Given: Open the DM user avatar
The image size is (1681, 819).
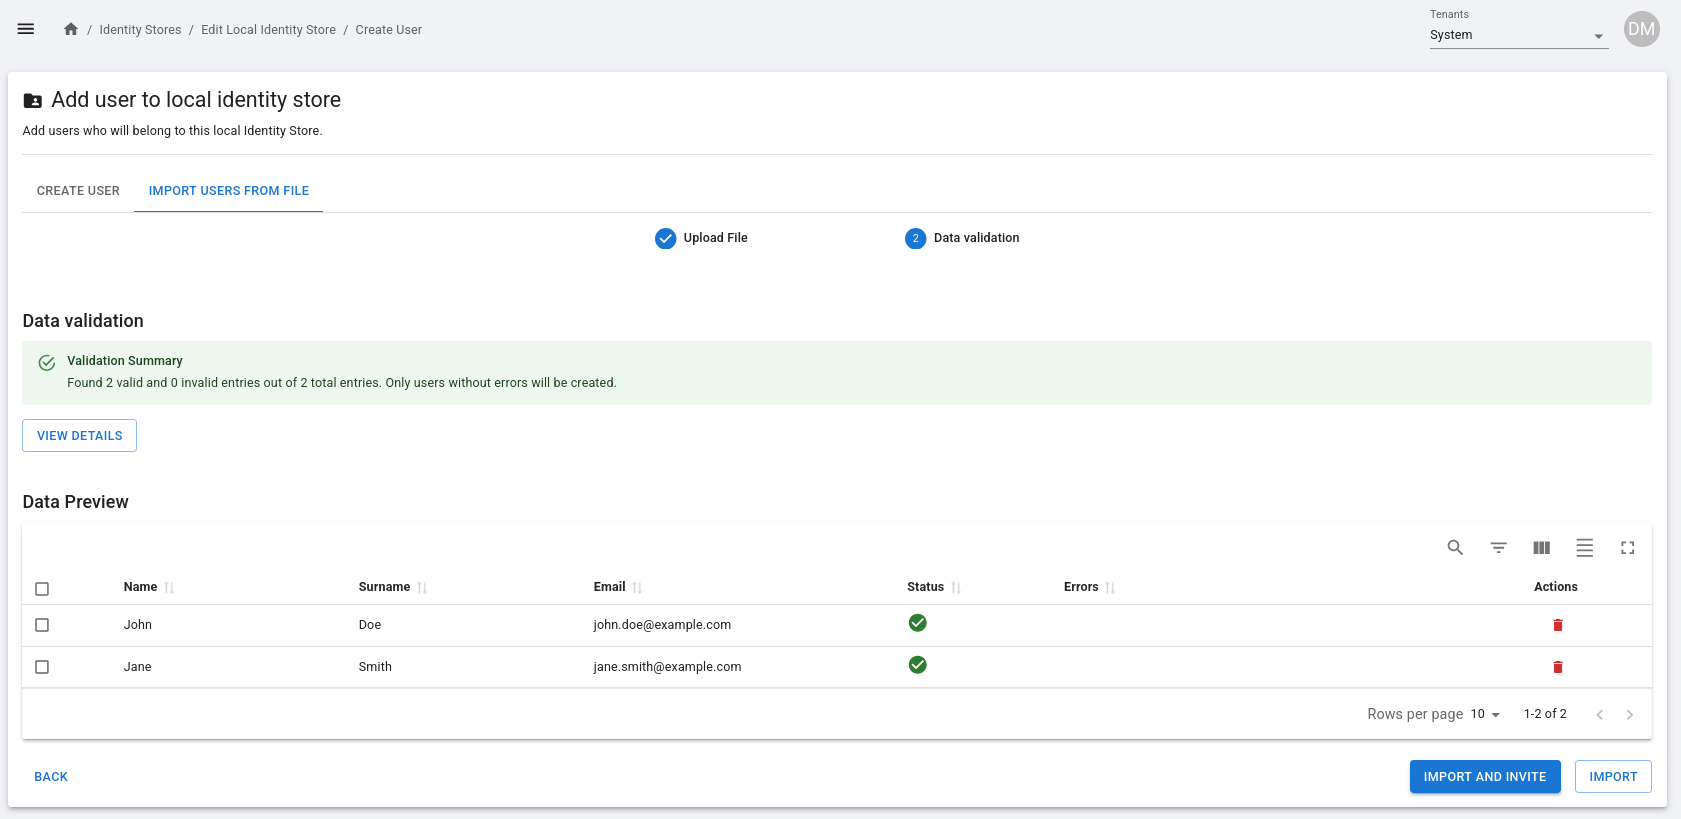Looking at the screenshot, I should 1641,29.
